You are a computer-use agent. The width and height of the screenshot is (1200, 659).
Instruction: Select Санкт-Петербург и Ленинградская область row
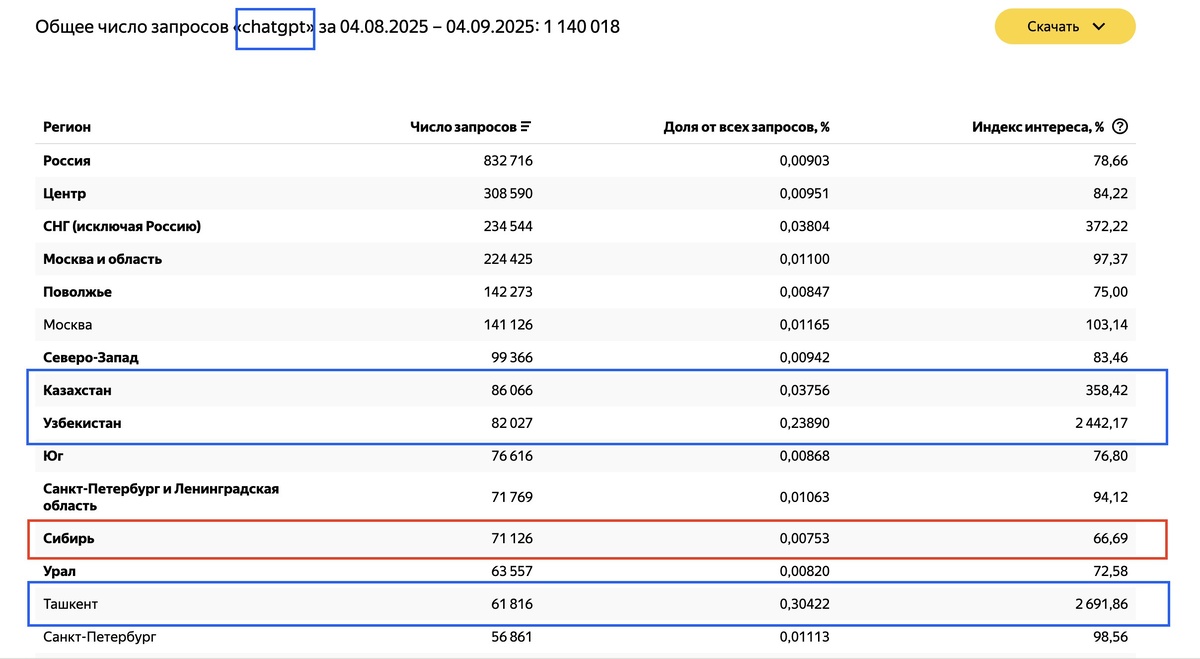tap(585, 497)
